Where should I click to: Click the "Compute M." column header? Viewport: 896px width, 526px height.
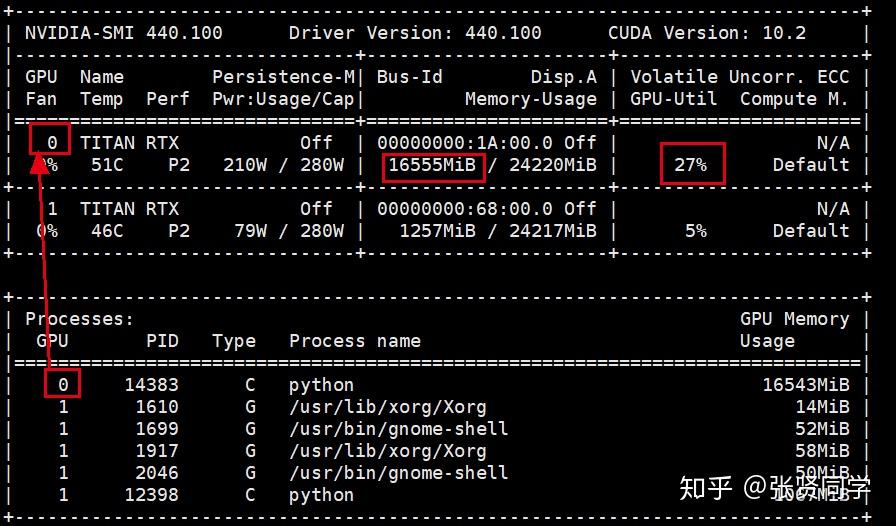[x=794, y=99]
